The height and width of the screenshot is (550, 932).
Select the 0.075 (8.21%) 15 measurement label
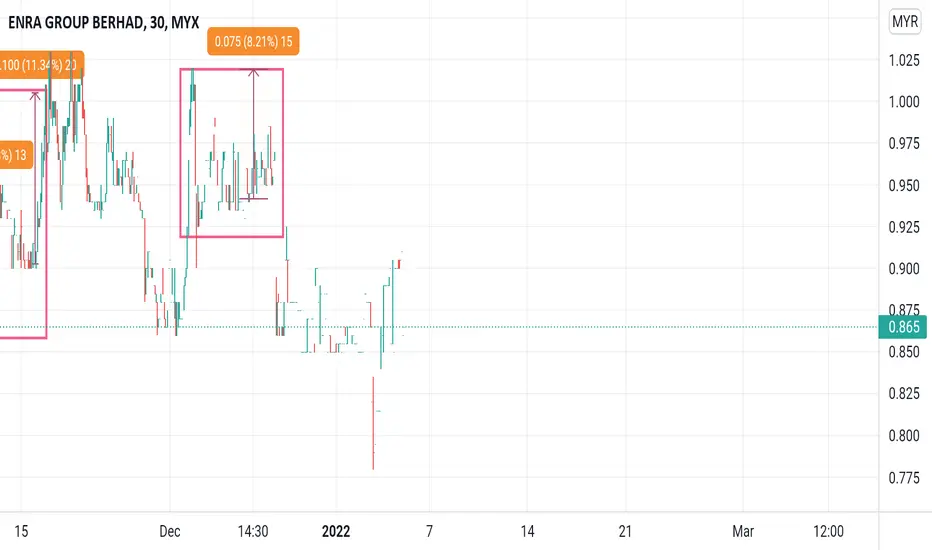(x=253, y=42)
